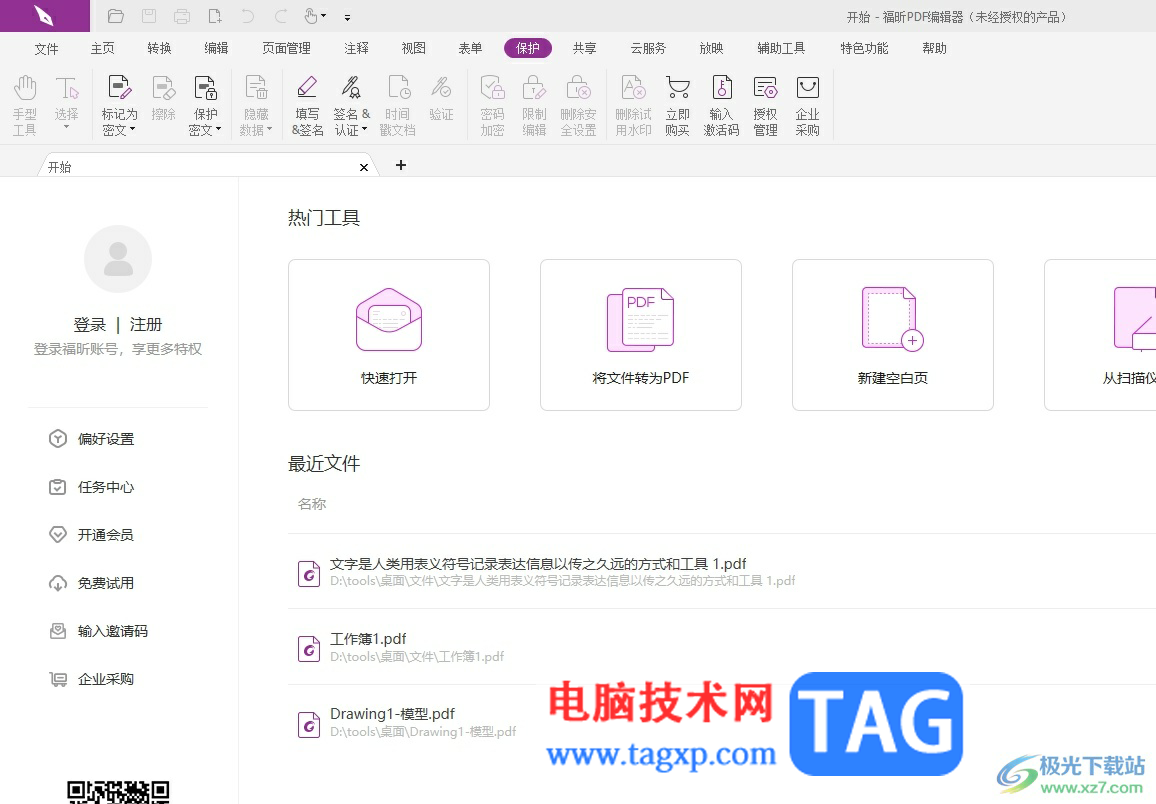Click the Login (登录) link

pos(90,325)
